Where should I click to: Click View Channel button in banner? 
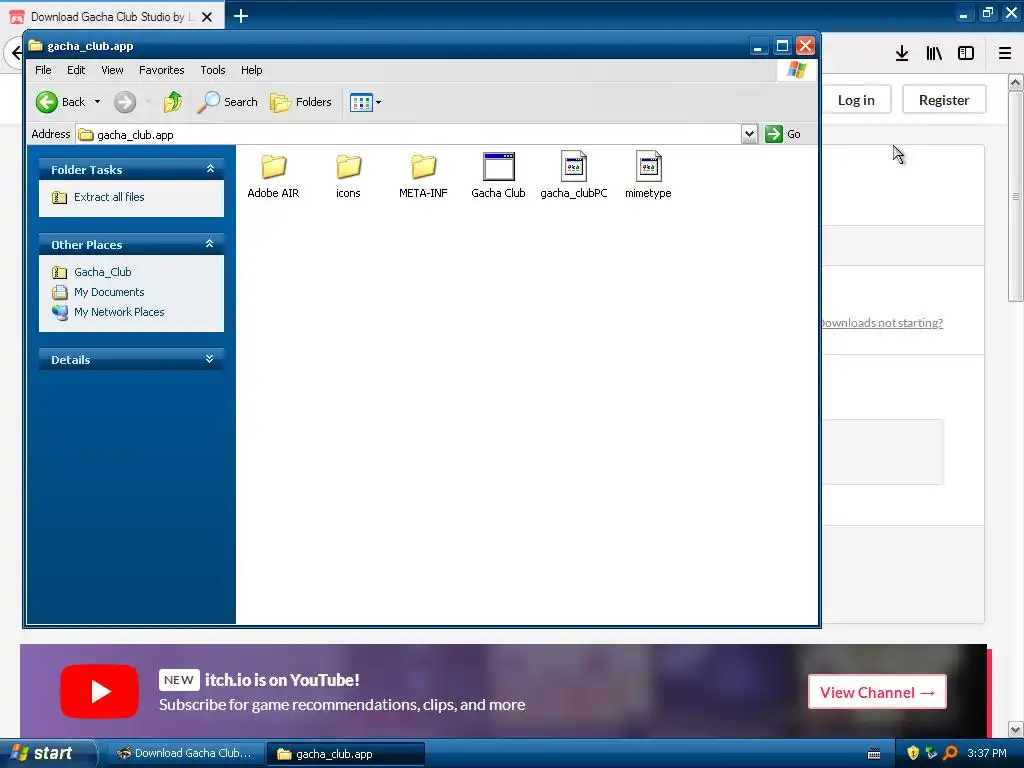pos(877,692)
